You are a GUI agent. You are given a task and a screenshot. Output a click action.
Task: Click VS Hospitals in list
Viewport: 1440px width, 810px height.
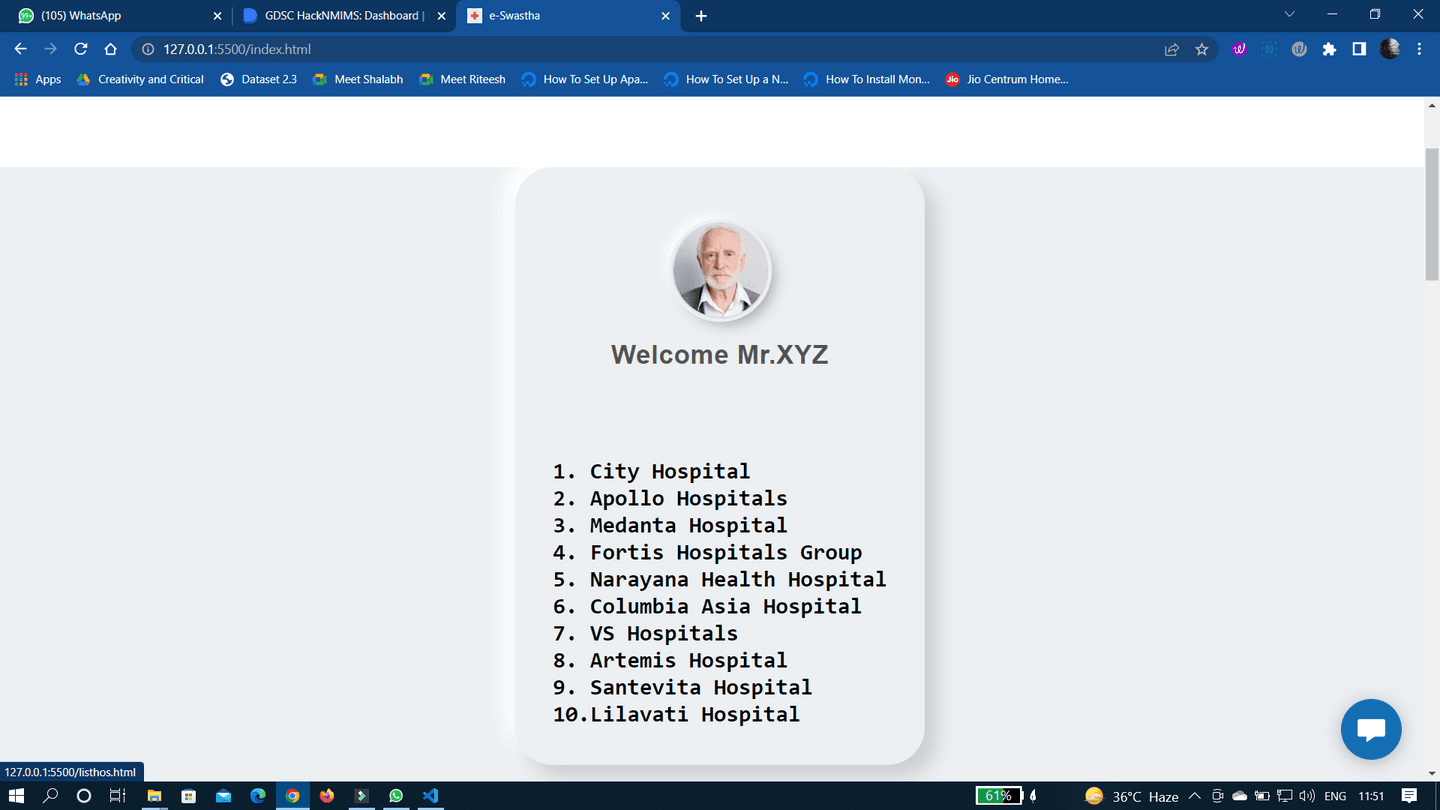coord(664,633)
